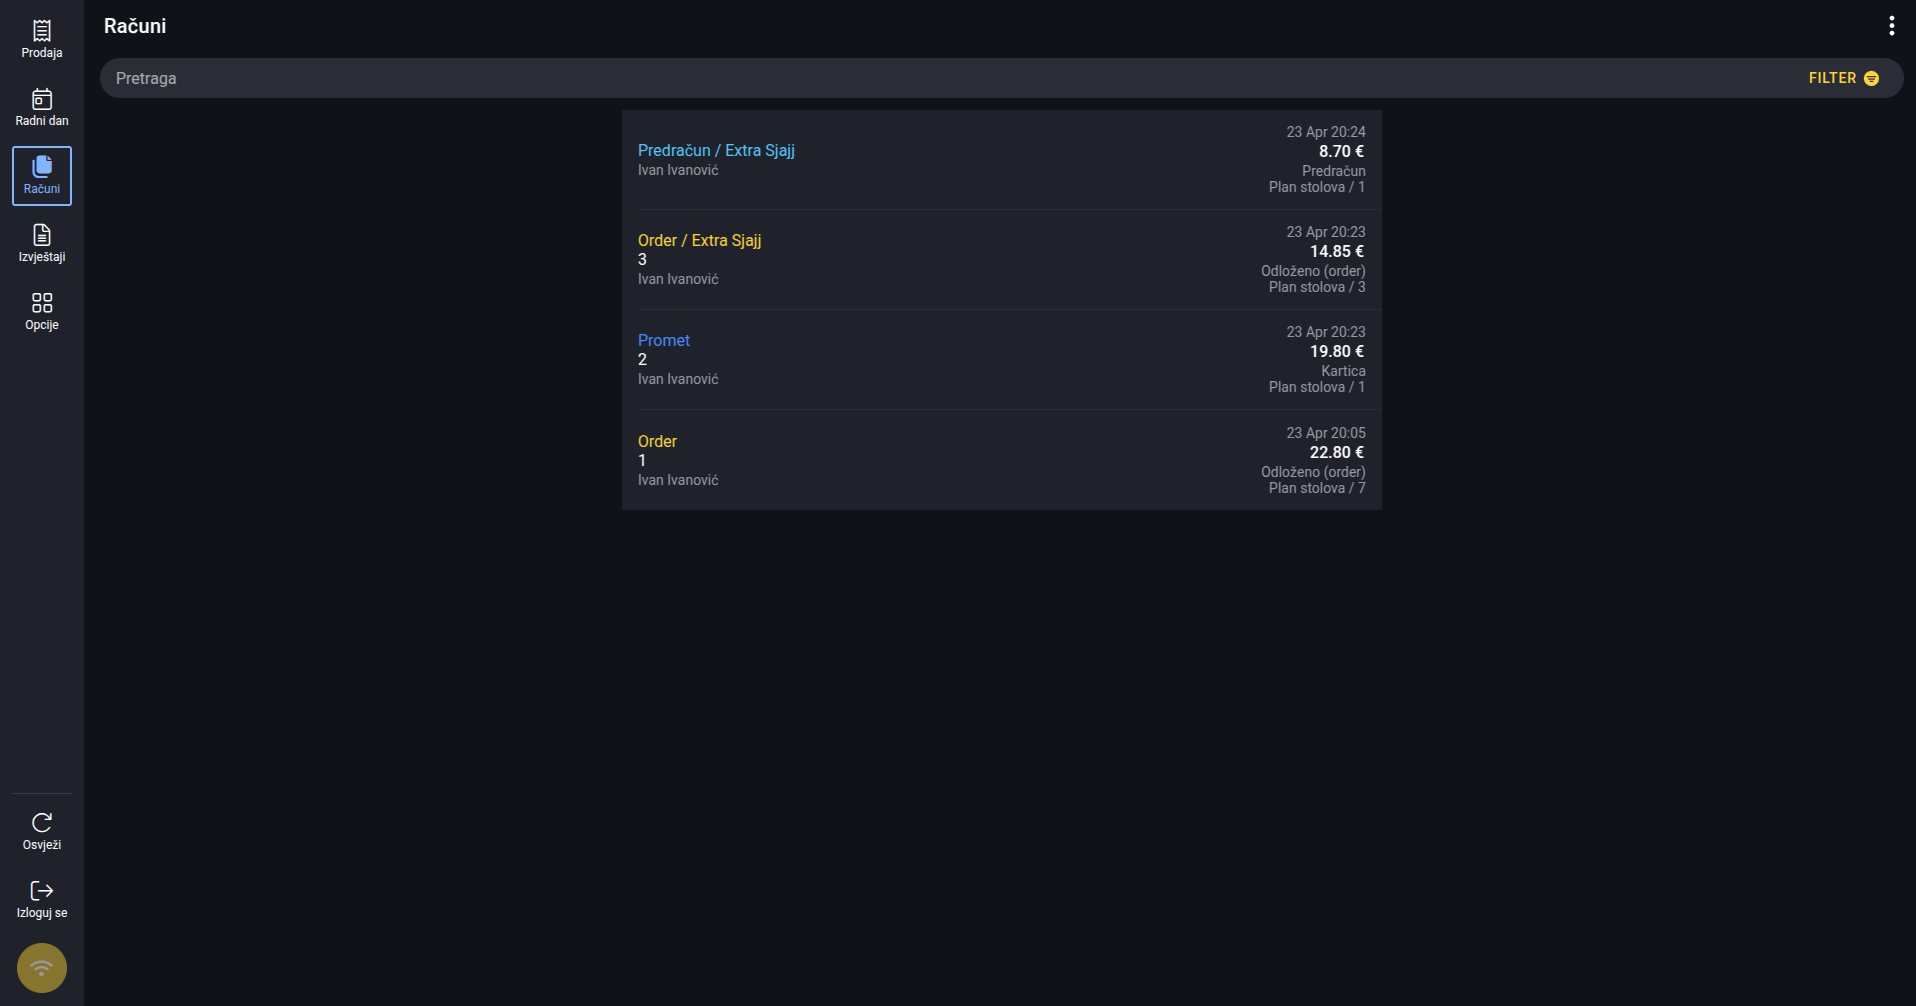Open the Prodaja sales section
The image size is (1916, 1006).
point(42,40)
